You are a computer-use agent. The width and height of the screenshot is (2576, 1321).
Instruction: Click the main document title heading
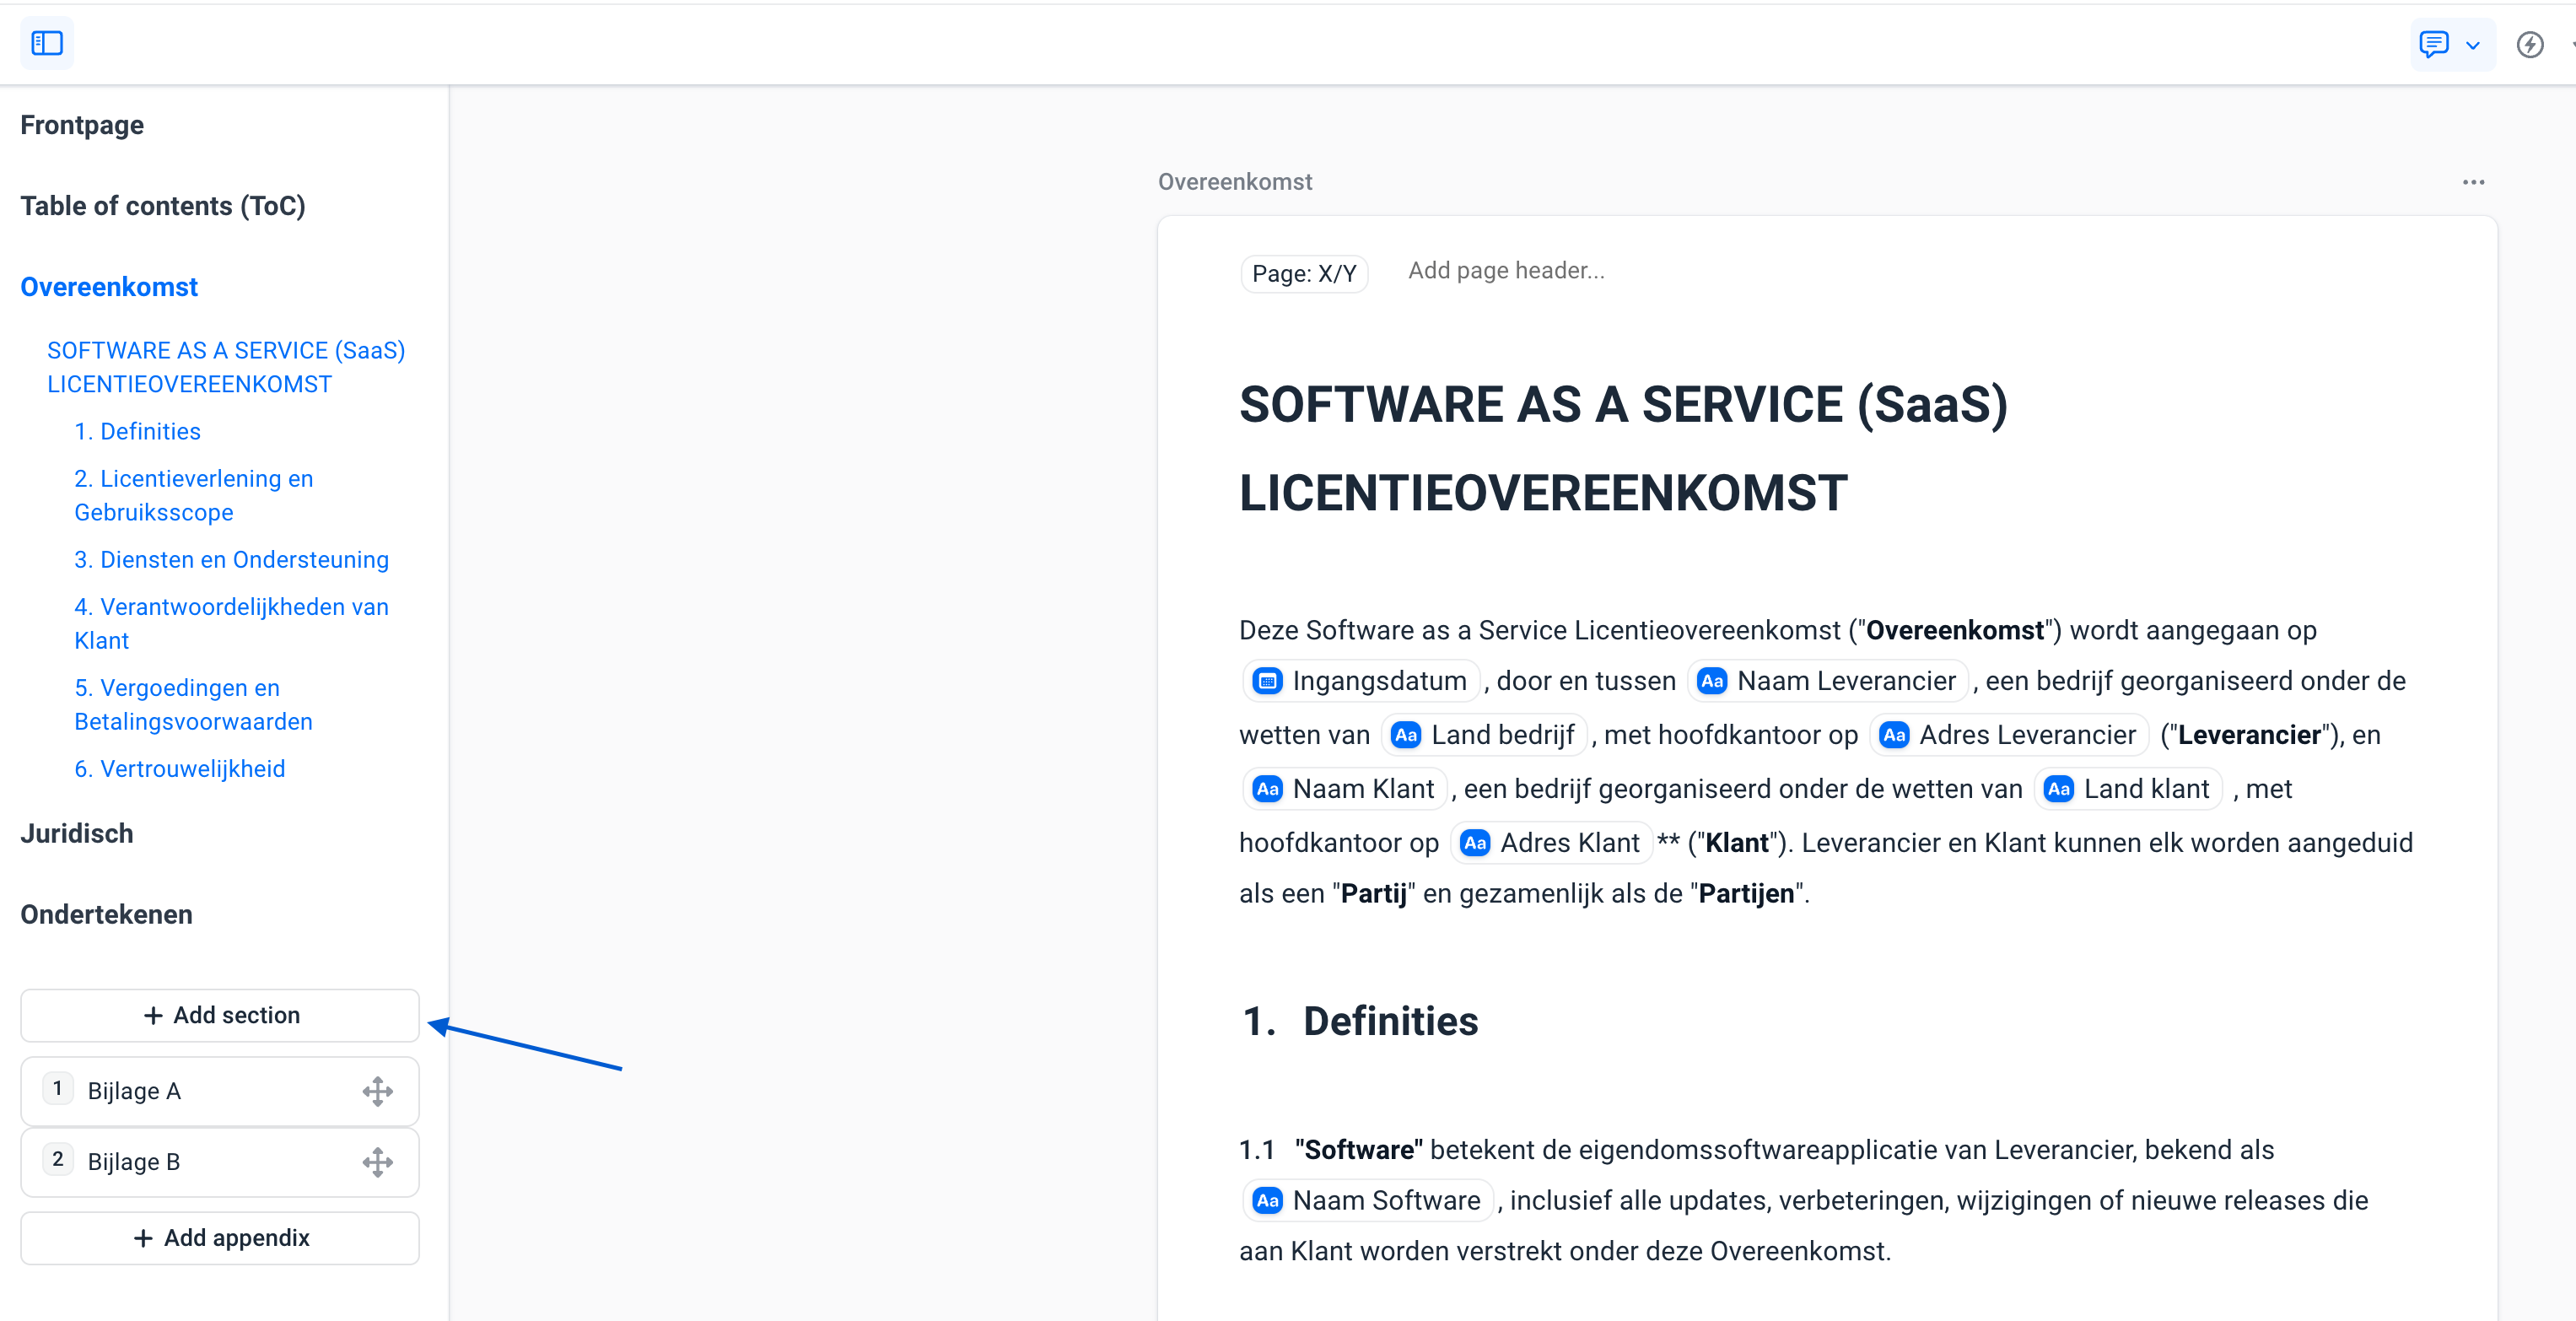[x=1623, y=448]
